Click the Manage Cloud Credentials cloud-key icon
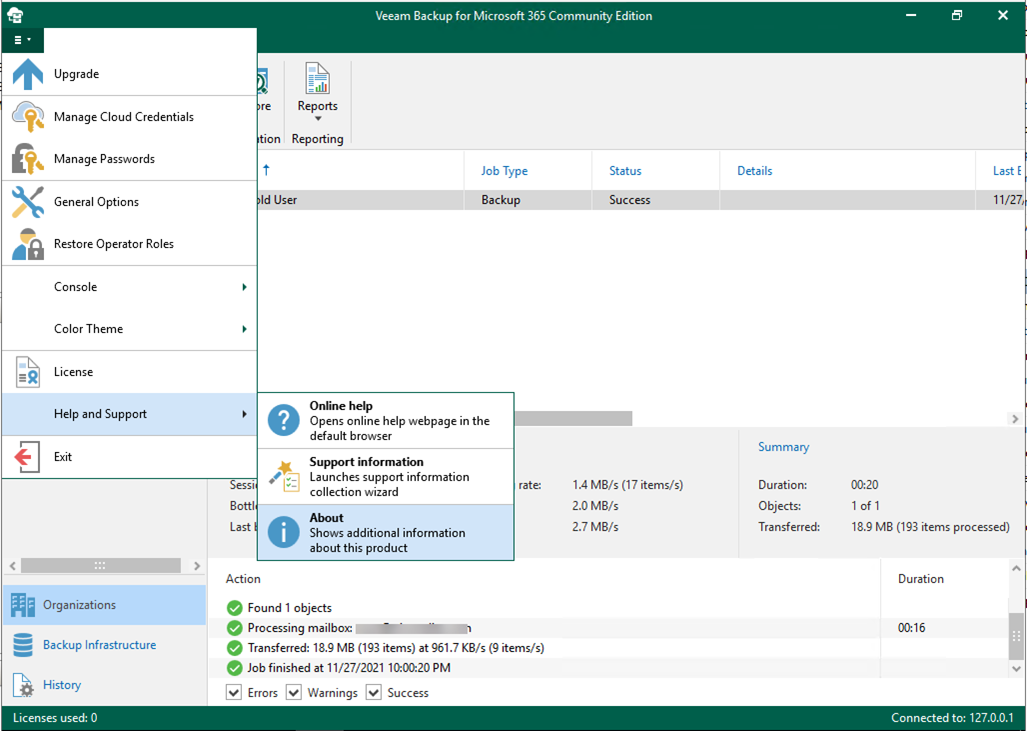The image size is (1027, 731). (x=28, y=117)
